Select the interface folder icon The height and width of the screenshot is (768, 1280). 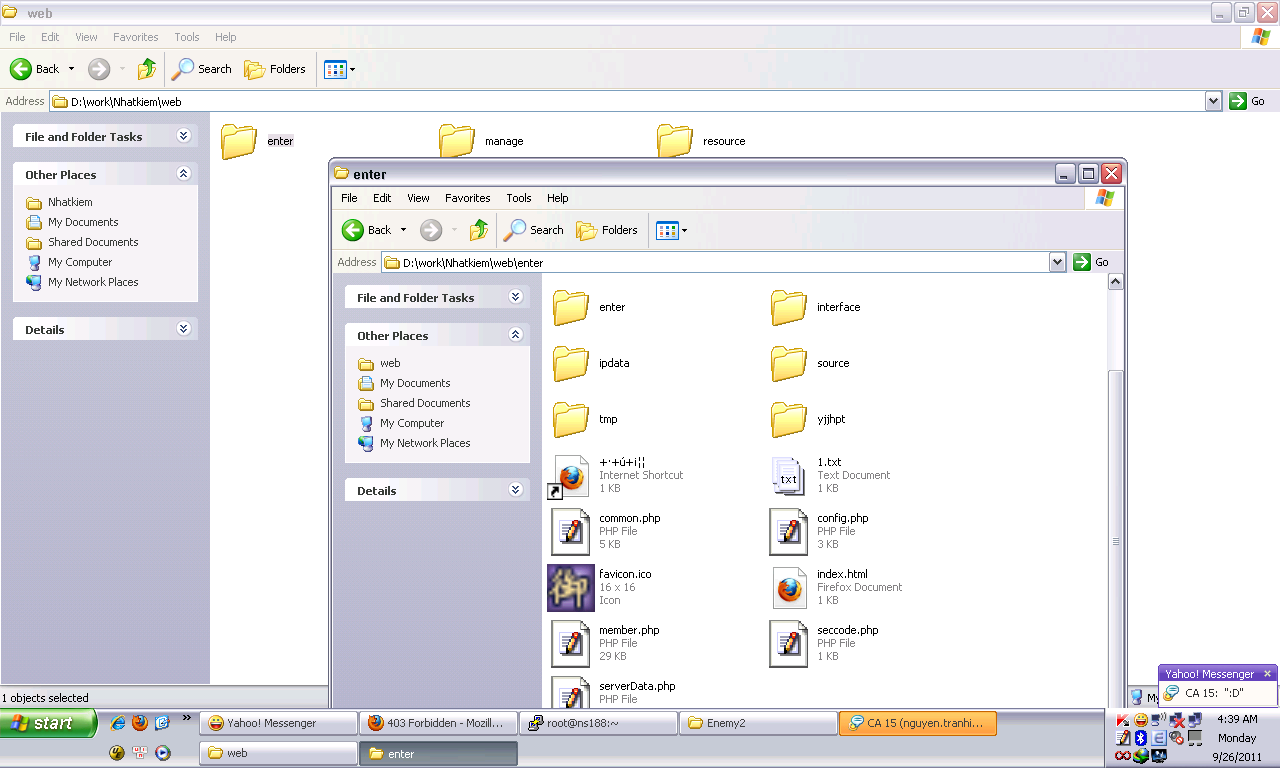click(789, 307)
